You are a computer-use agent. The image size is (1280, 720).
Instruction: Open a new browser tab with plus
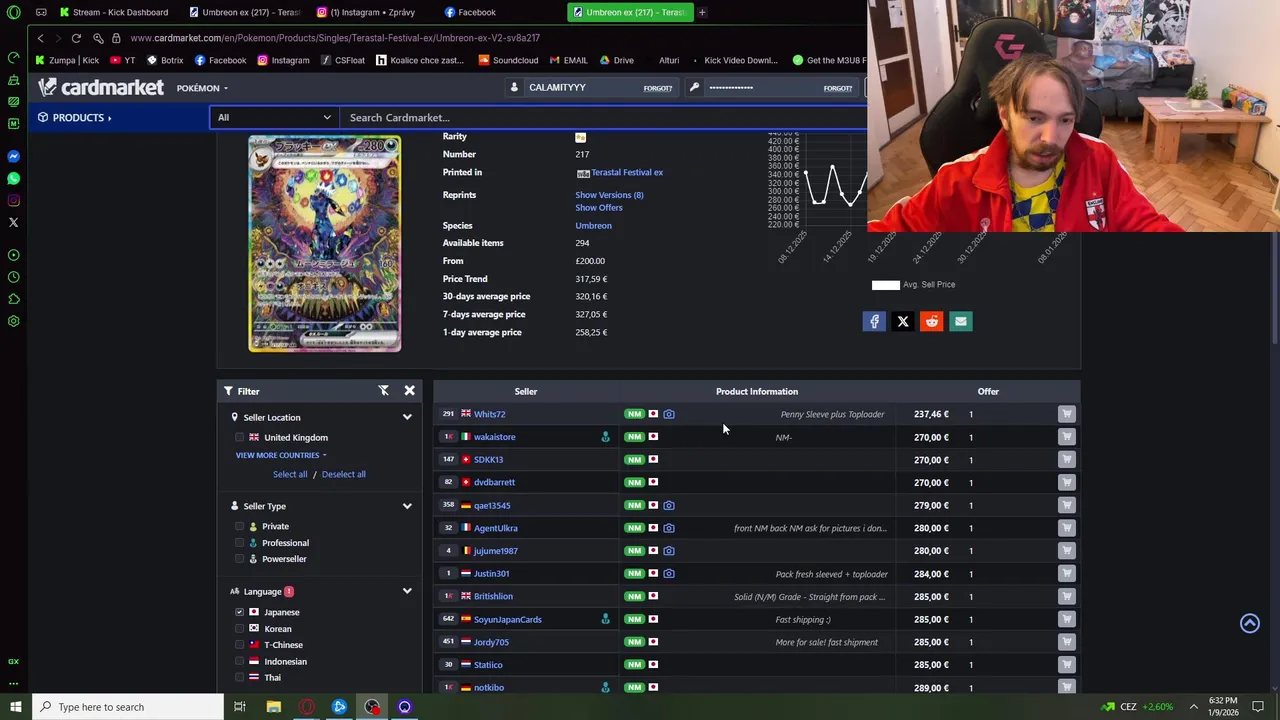(702, 12)
